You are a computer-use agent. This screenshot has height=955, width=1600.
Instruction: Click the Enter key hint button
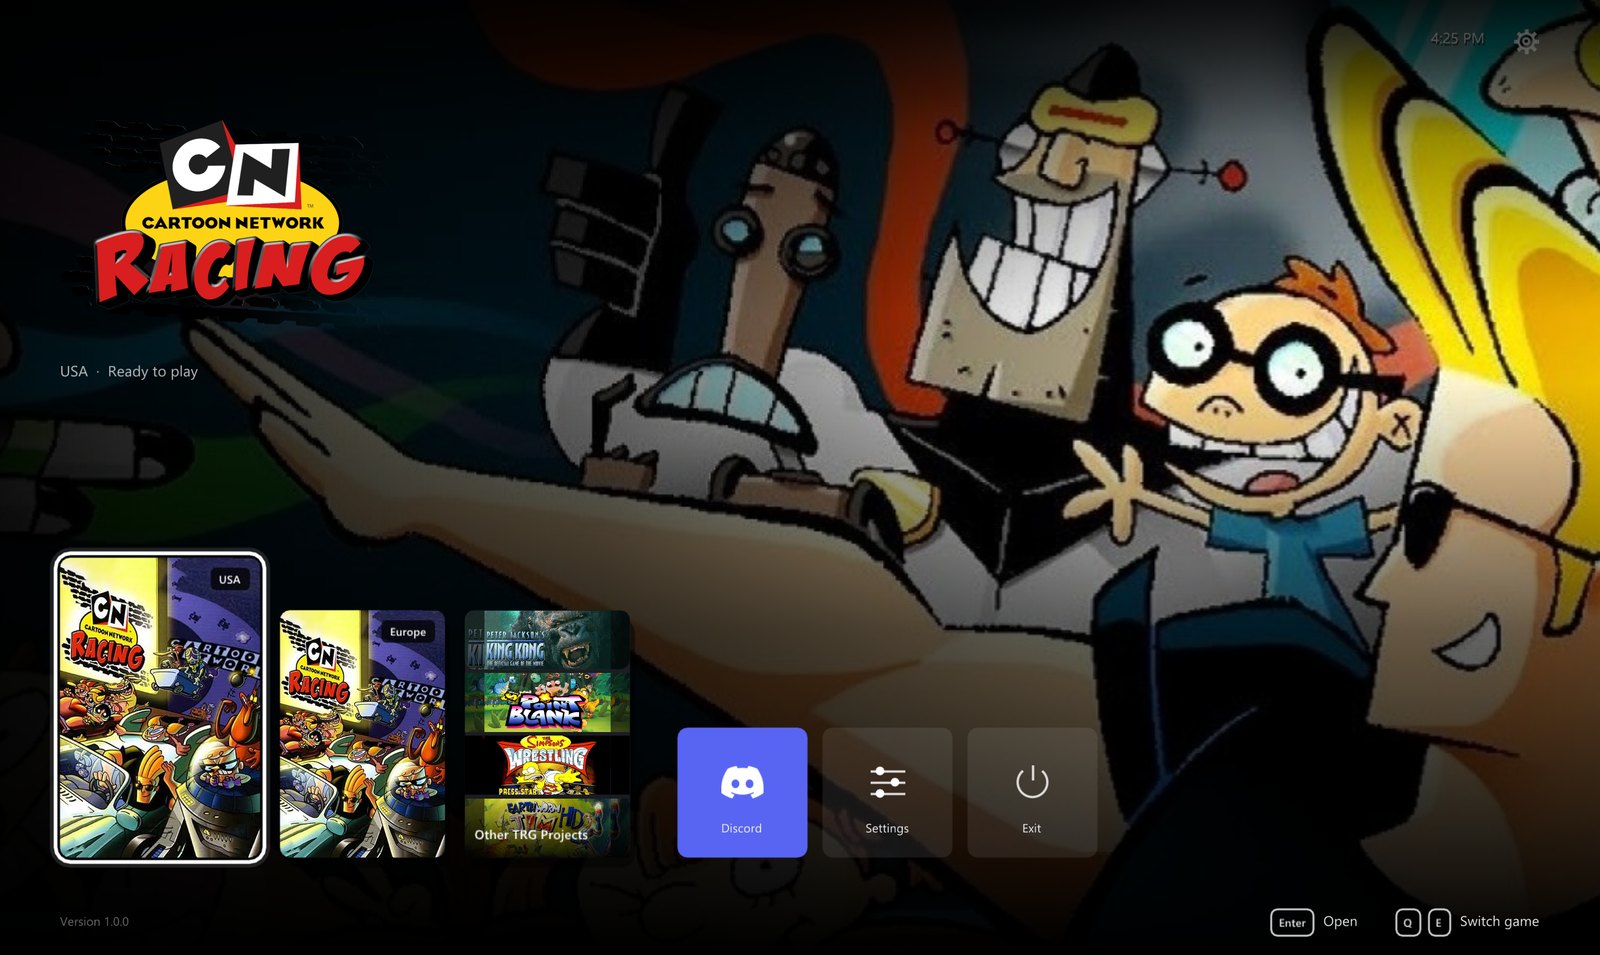point(1292,922)
